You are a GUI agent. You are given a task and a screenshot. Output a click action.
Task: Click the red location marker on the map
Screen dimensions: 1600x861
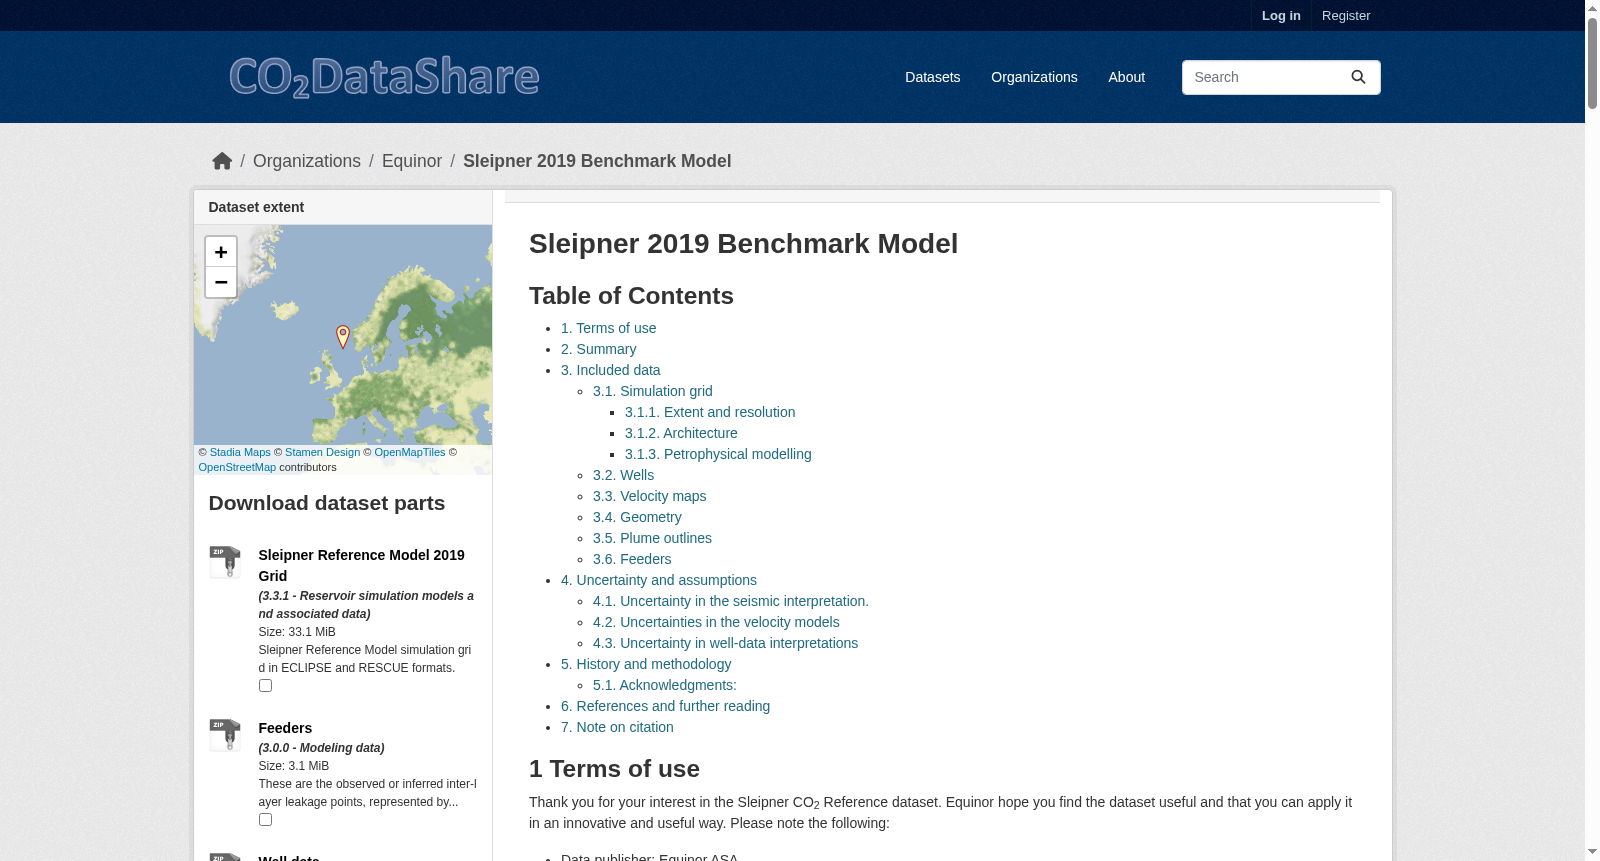[x=343, y=337]
